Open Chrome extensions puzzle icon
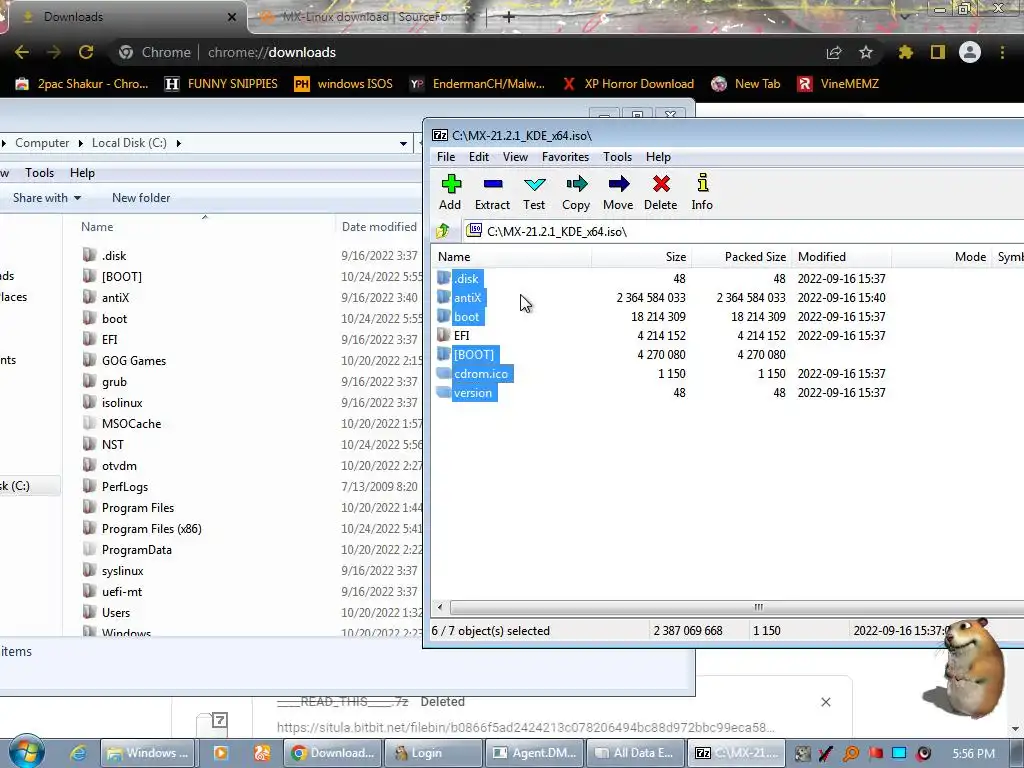1024x768 pixels. (905, 52)
